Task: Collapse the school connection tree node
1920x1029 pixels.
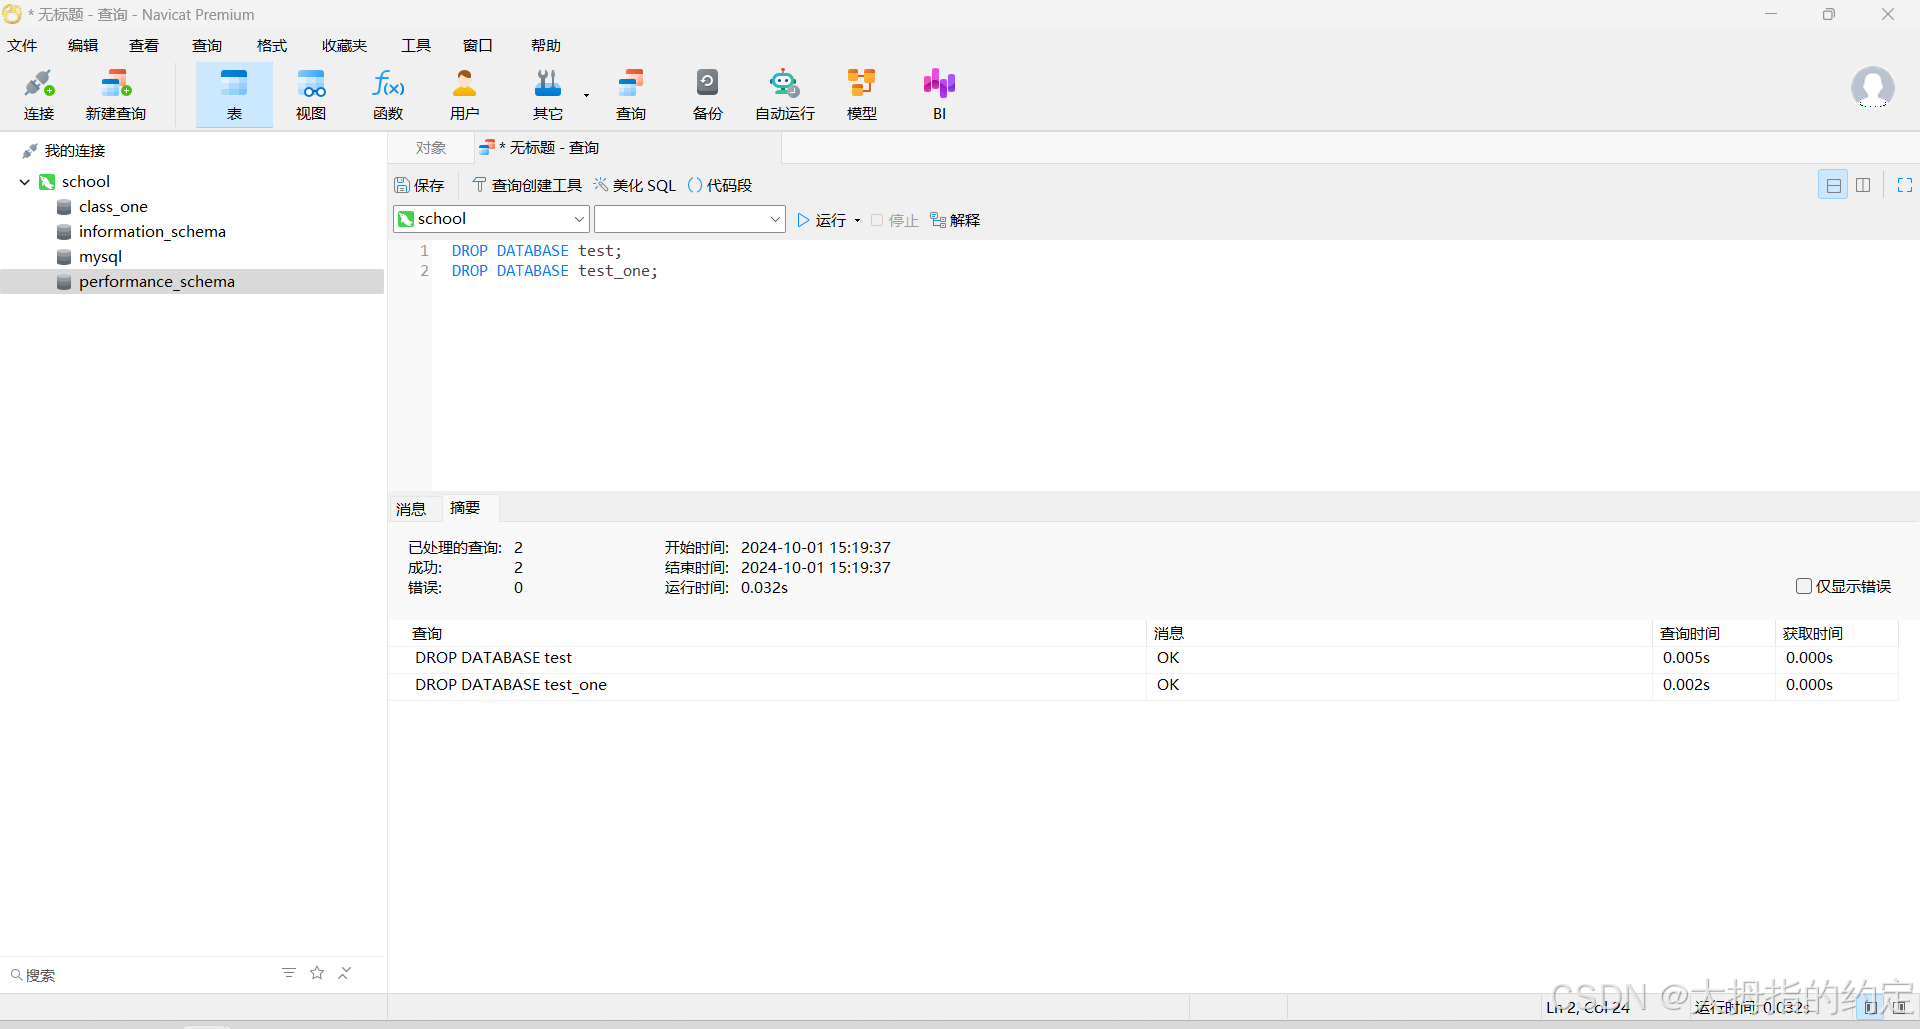Action: [x=25, y=182]
